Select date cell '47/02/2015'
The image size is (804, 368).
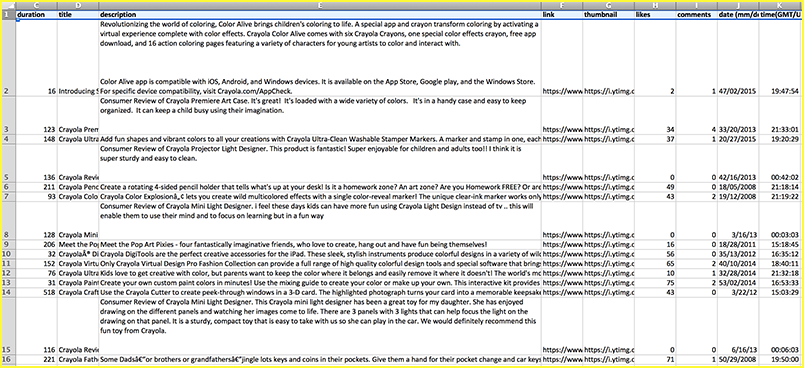tap(738, 58)
